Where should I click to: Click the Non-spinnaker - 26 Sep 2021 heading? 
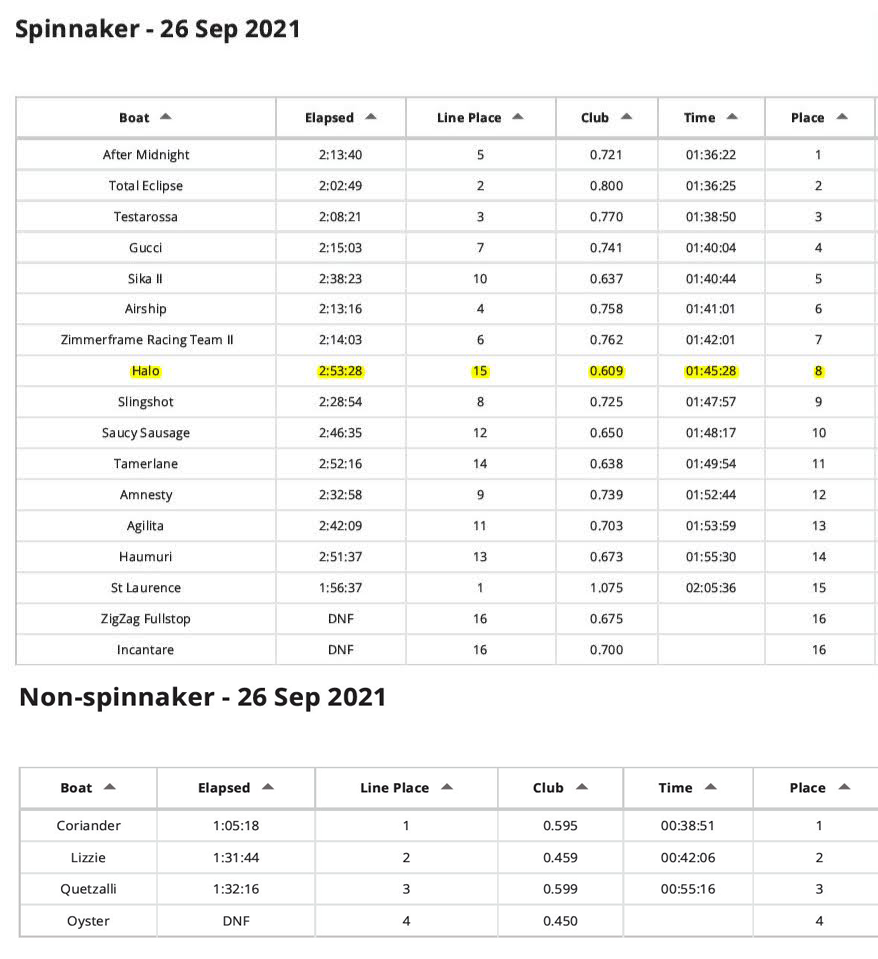(202, 697)
